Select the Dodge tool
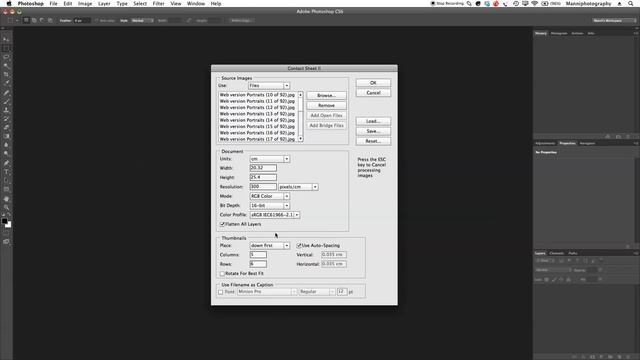This screenshot has height=360, width=640. (x=6, y=153)
